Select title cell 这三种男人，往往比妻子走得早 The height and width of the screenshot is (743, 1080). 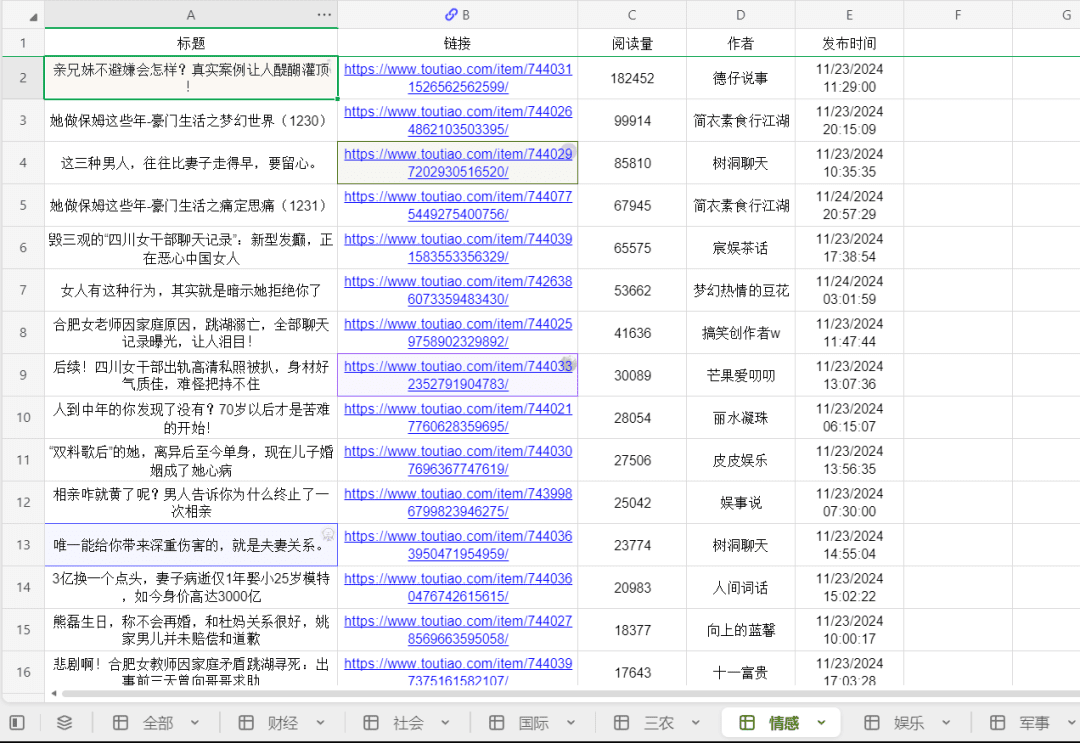pyautogui.click(x=191, y=163)
